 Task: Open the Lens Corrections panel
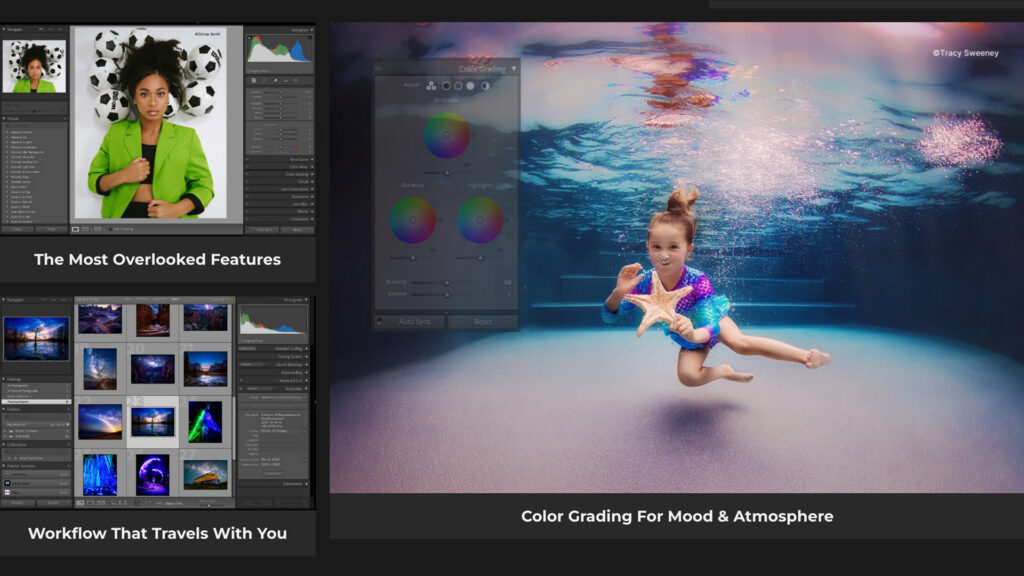click(x=295, y=189)
